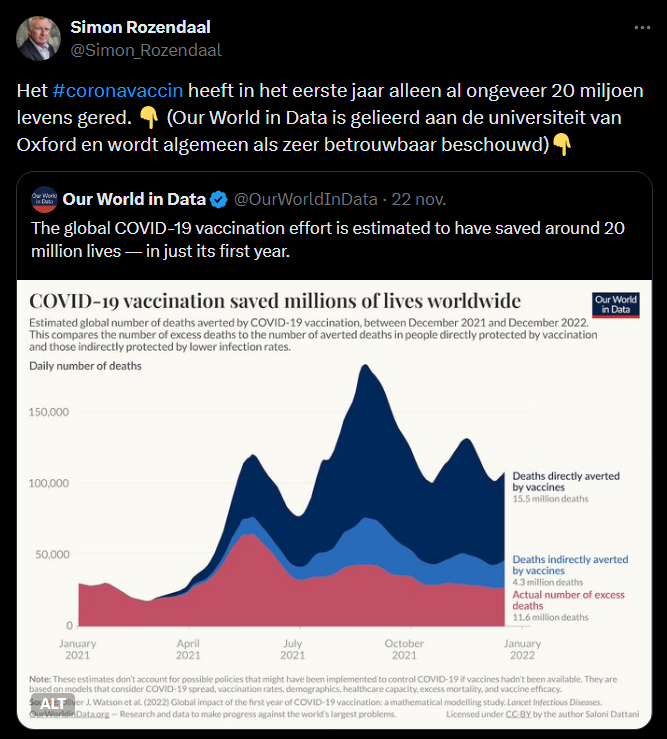Click the blue verified badge
Viewport: 667px width, 739px height.
click(218, 200)
